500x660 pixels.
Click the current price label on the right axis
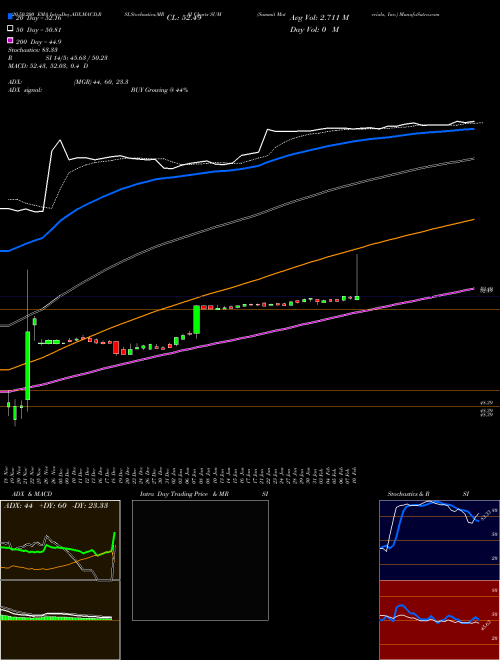pos(487,290)
